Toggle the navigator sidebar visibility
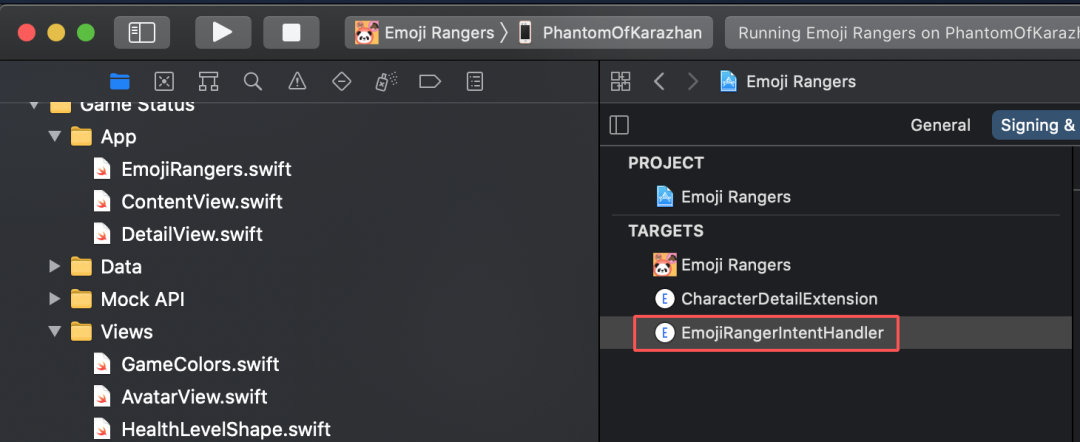The width and height of the screenshot is (1080, 442). (142, 32)
